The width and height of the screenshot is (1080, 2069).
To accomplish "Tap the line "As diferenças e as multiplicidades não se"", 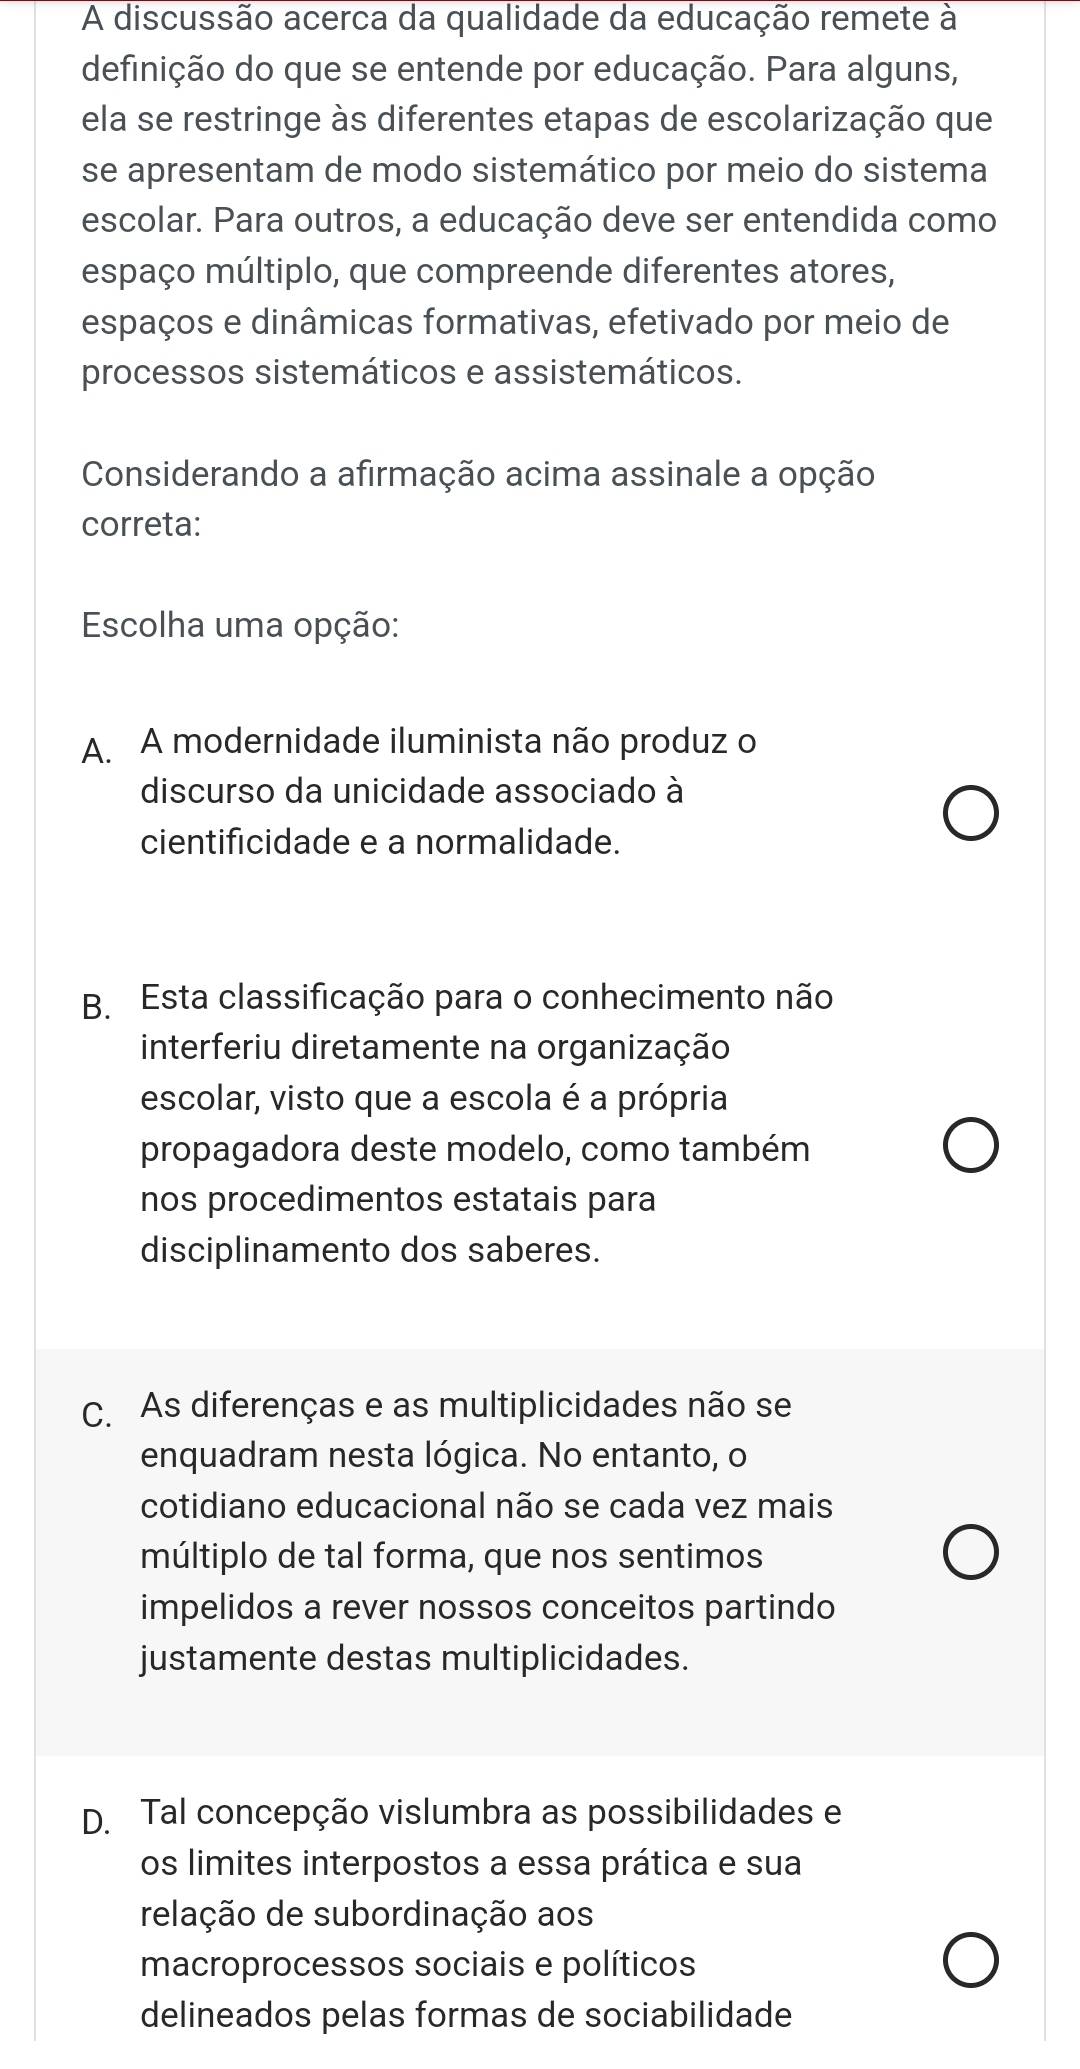I will [x=466, y=1405].
